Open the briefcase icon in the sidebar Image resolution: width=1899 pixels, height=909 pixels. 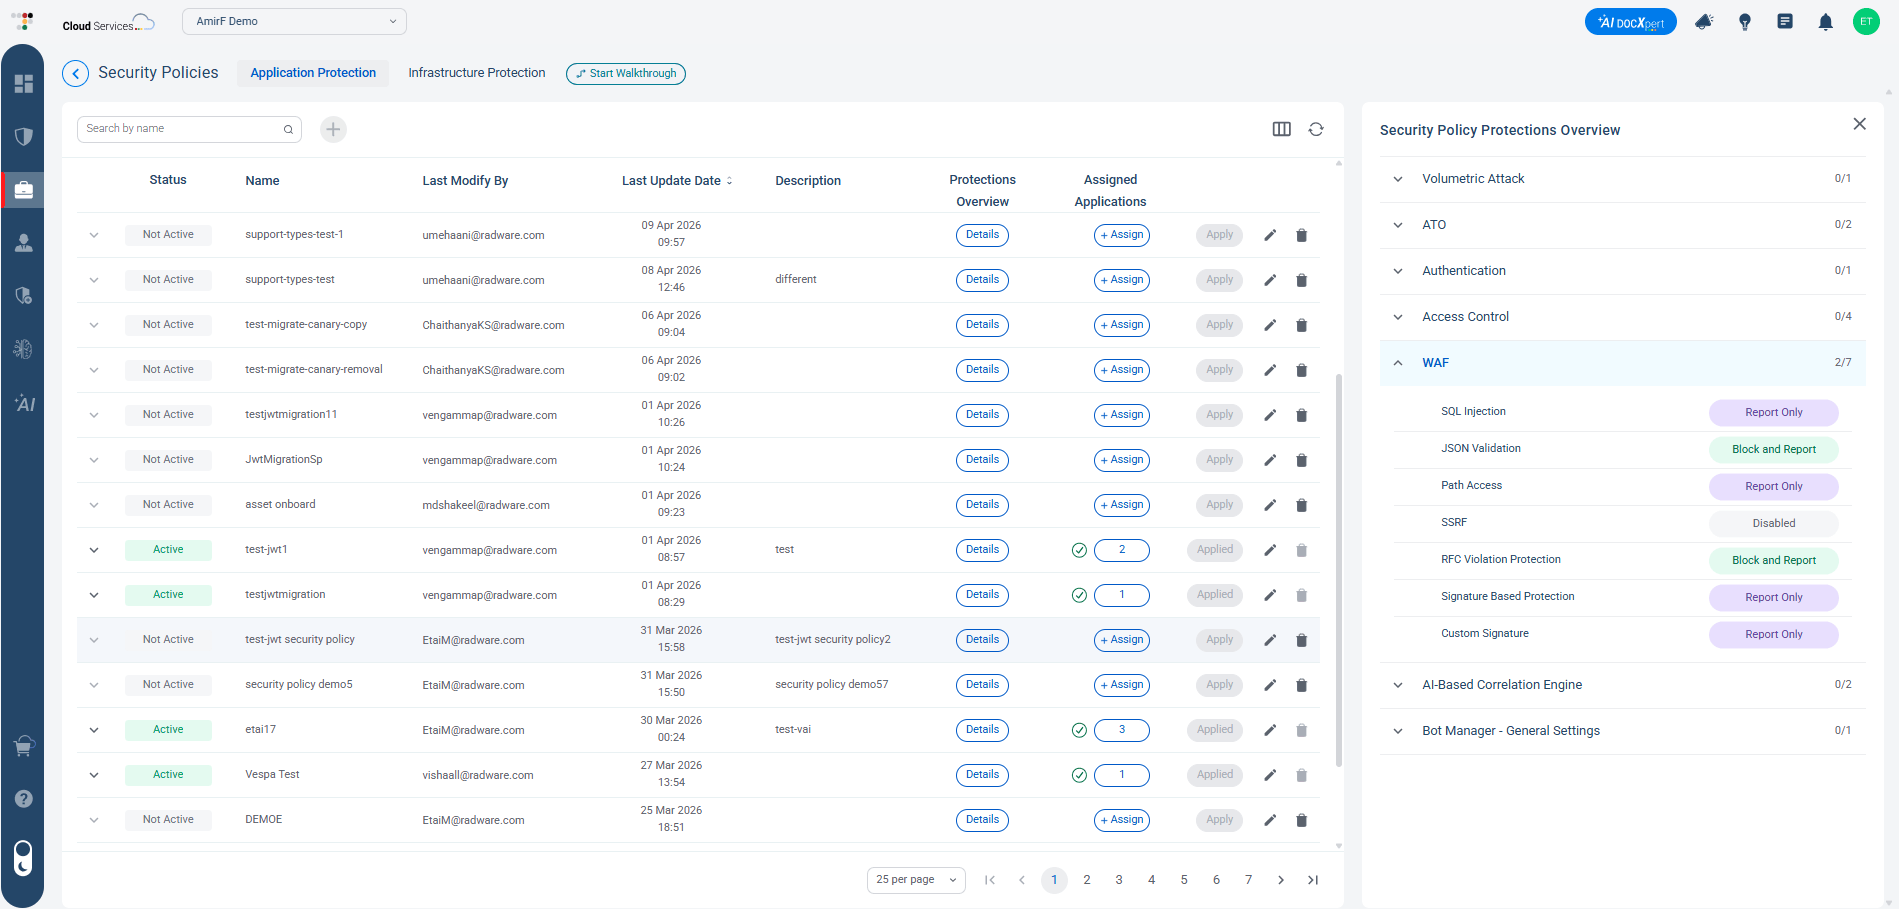24,189
